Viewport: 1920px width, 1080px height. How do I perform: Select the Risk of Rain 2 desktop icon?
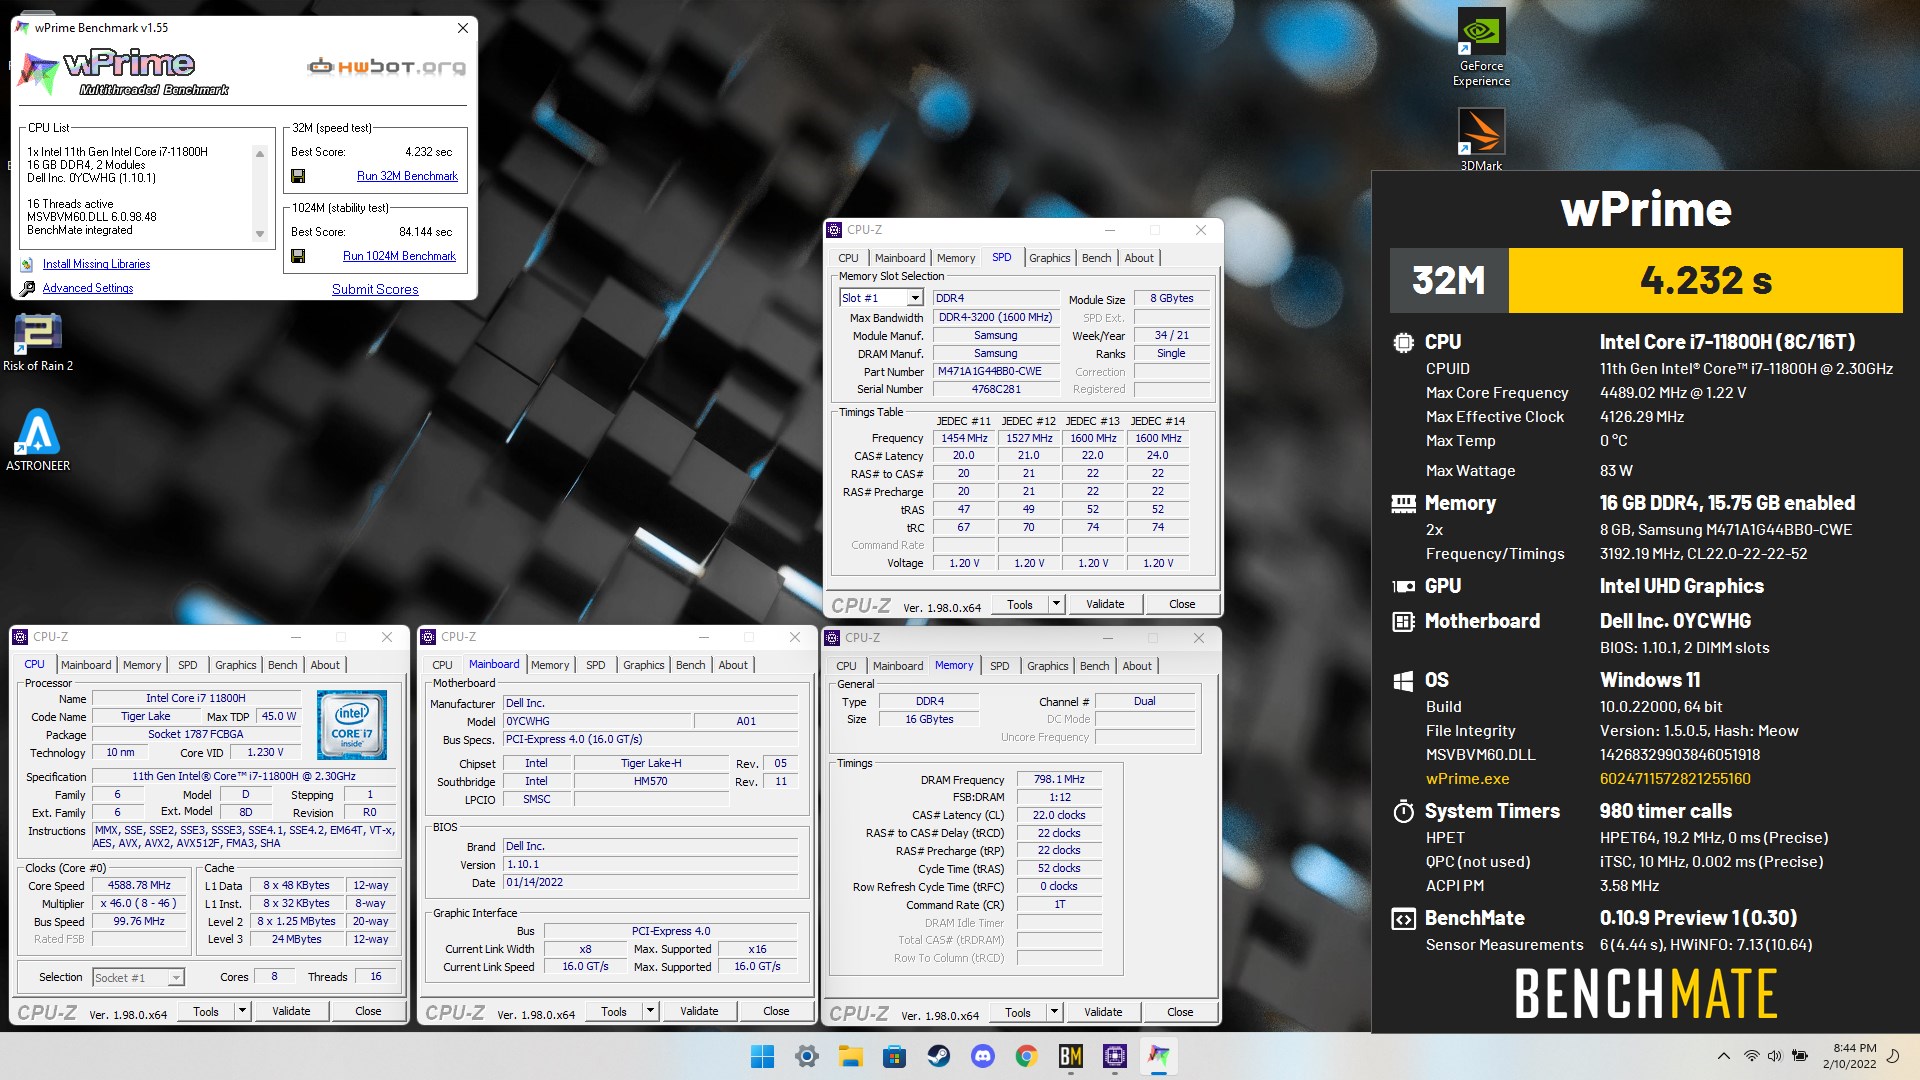(x=38, y=342)
